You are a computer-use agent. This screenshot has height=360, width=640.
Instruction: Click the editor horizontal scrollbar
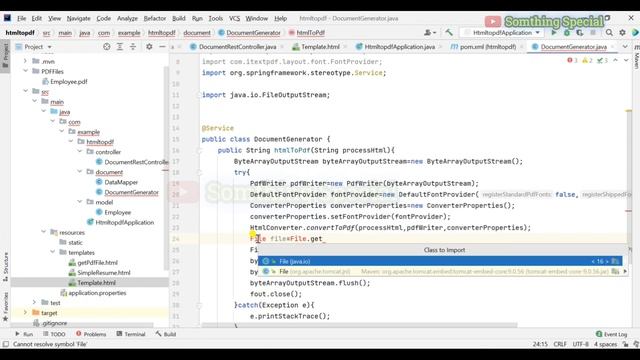click(359, 325)
